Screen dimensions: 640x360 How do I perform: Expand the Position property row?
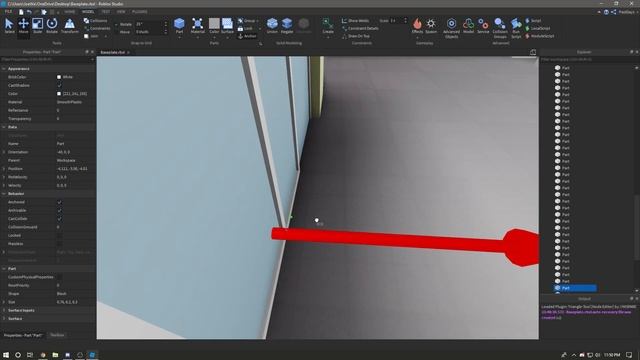point(4,169)
